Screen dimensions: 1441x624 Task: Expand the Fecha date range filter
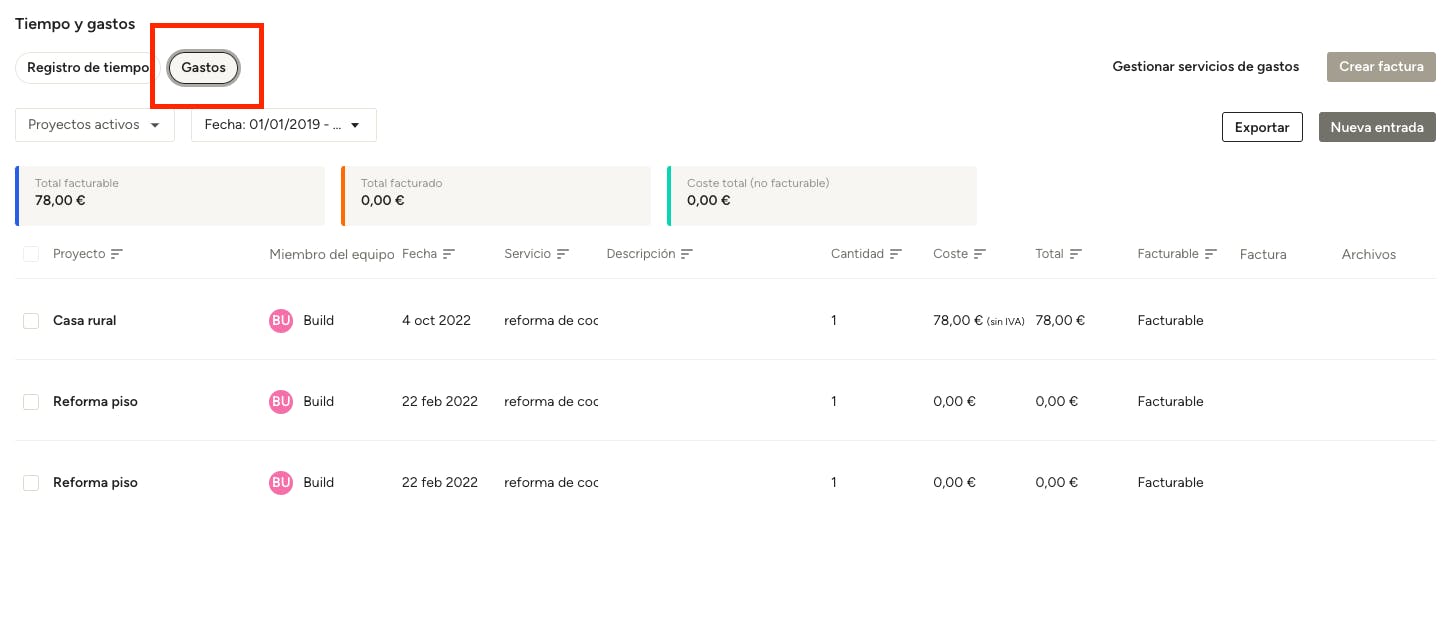(283, 125)
